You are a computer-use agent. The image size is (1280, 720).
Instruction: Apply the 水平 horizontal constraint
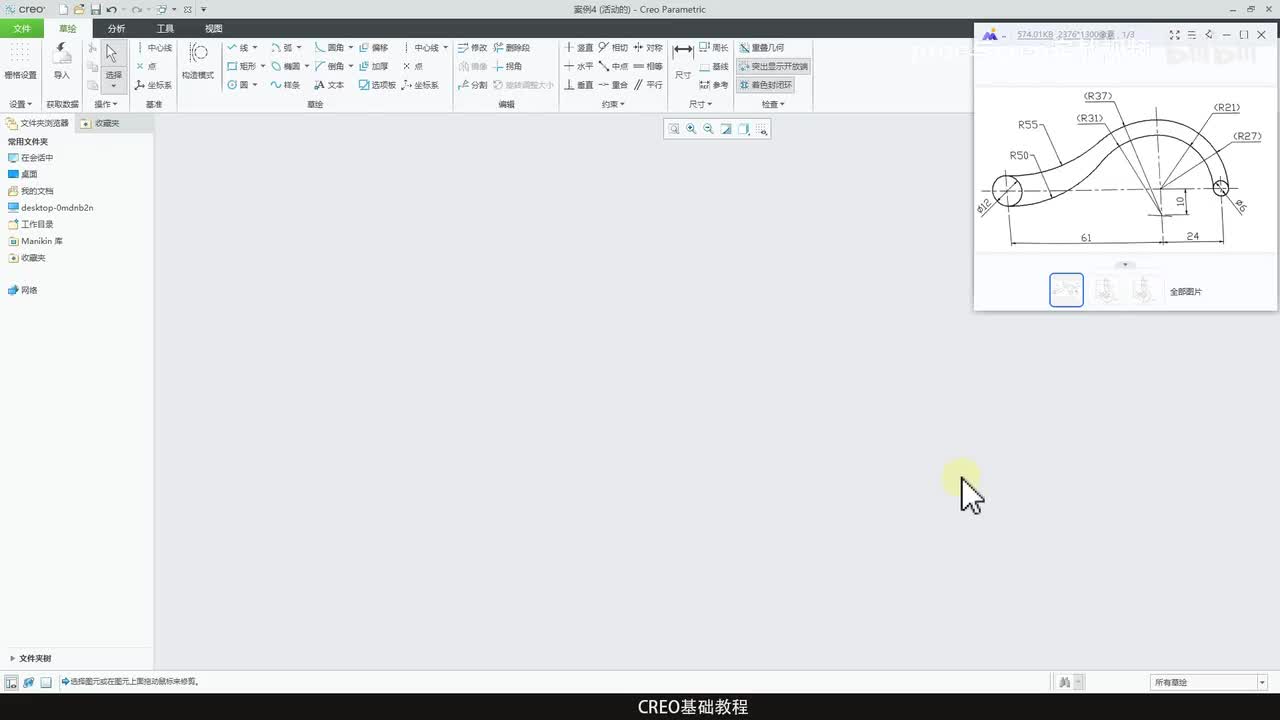tap(578, 66)
